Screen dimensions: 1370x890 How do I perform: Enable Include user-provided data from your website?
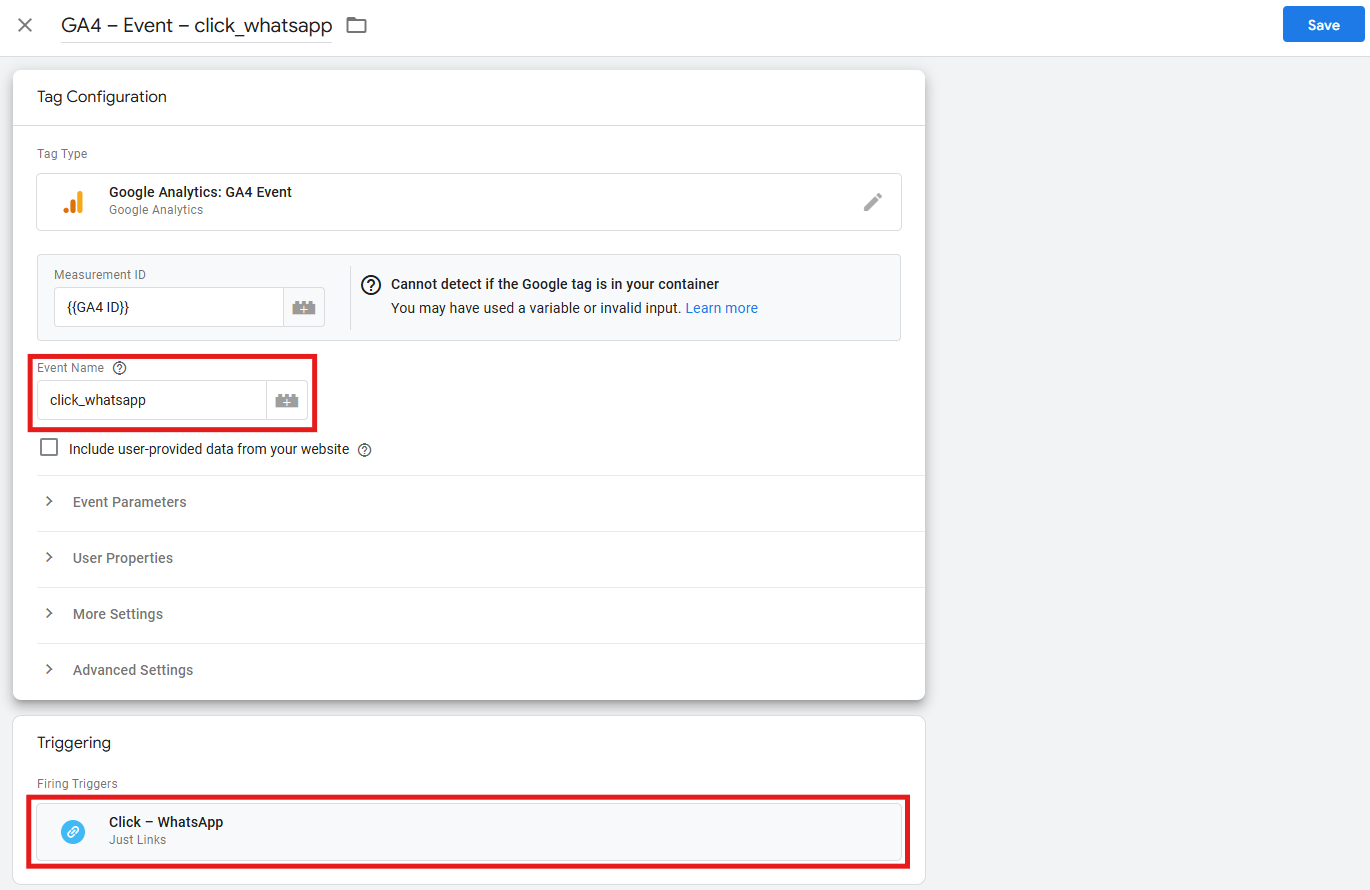pyautogui.click(x=49, y=448)
